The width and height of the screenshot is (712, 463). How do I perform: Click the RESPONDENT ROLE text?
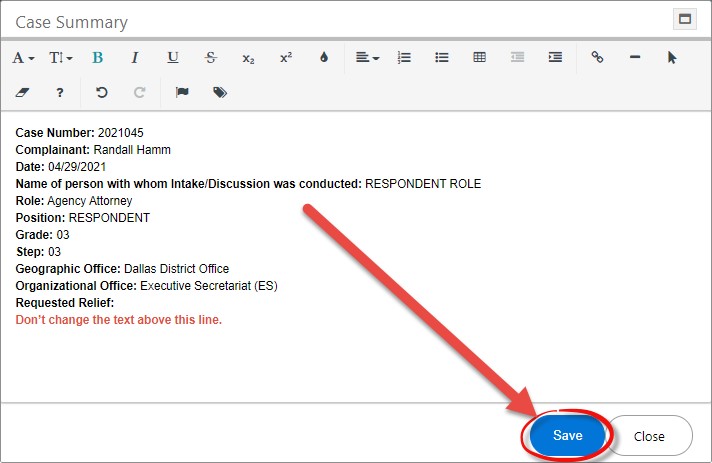423,184
